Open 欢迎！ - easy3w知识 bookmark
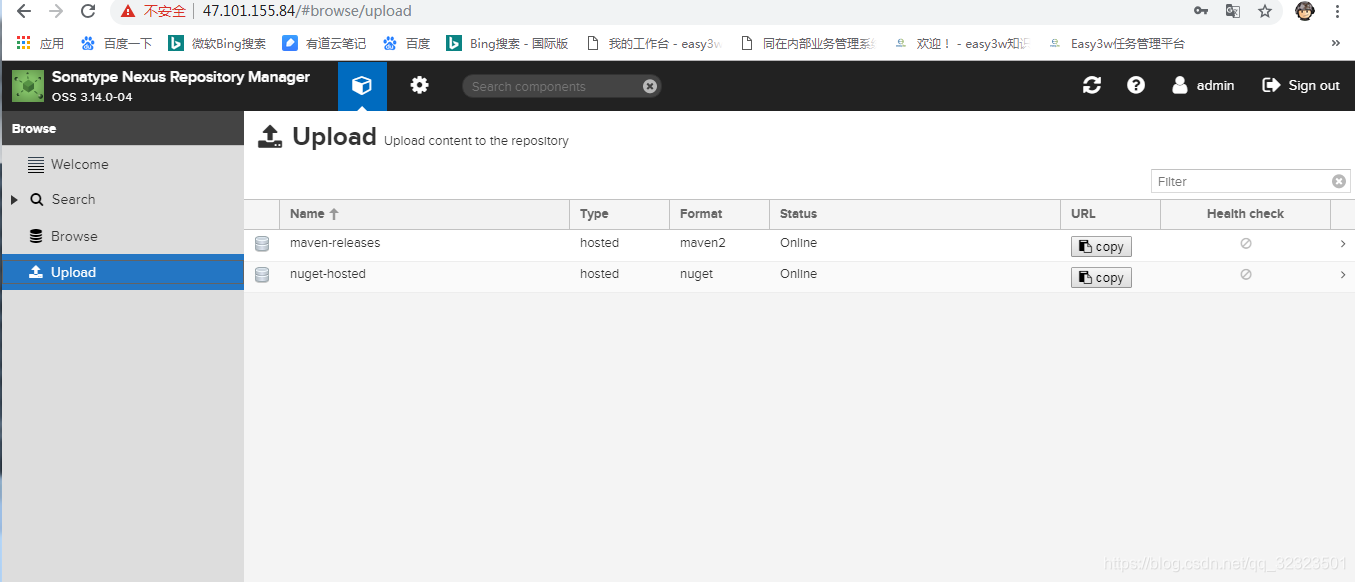Image resolution: width=1355 pixels, height=582 pixels. 961,43
